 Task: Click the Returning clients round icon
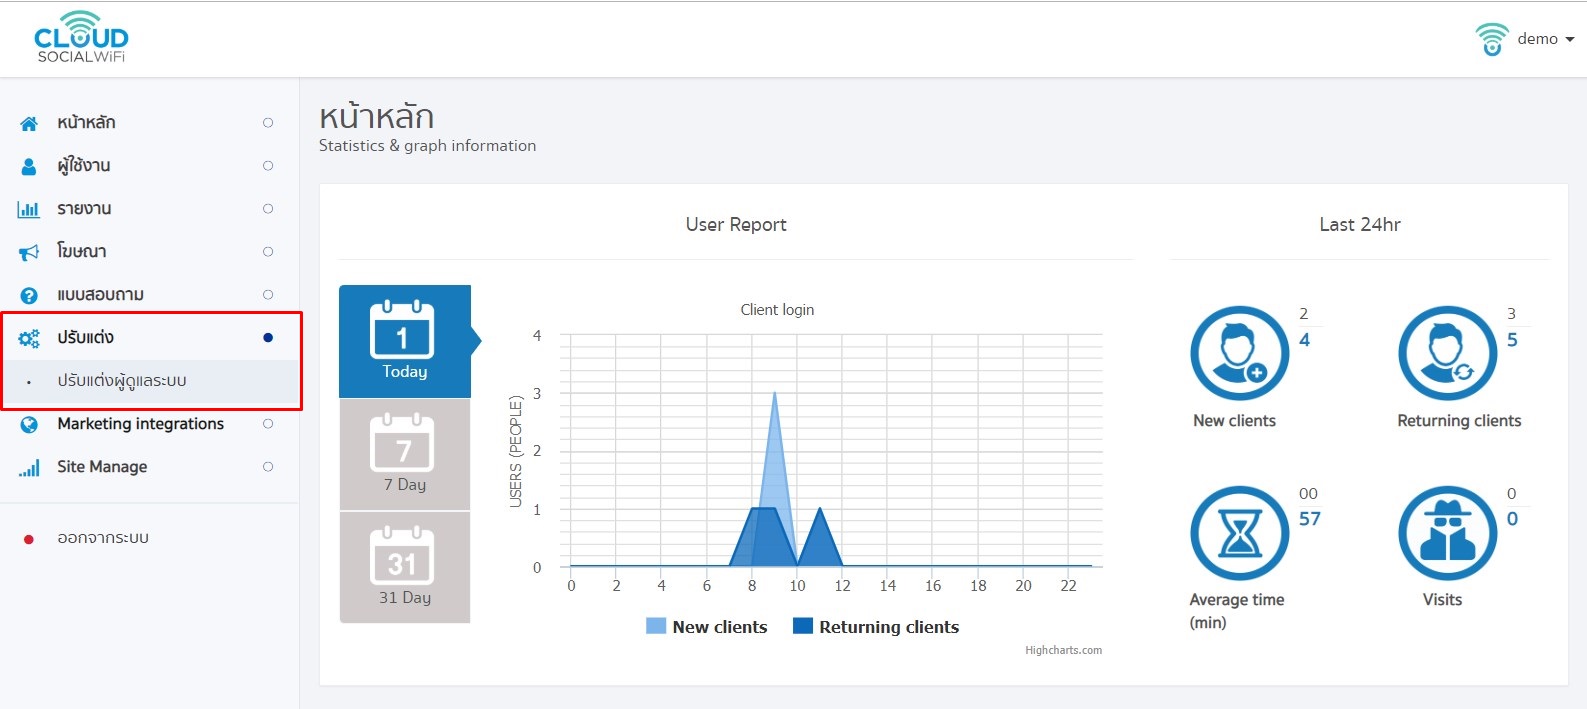click(x=1447, y=353)
